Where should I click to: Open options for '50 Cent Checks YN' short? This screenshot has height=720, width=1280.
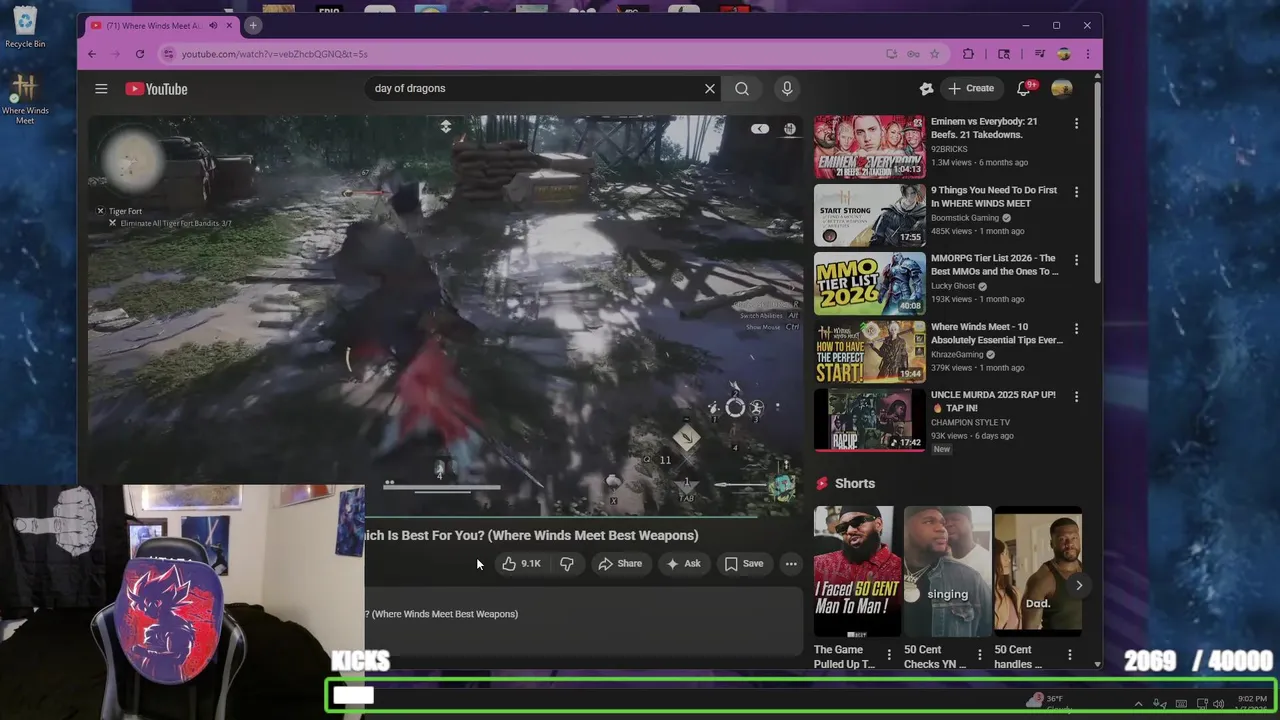click(979, 656)
